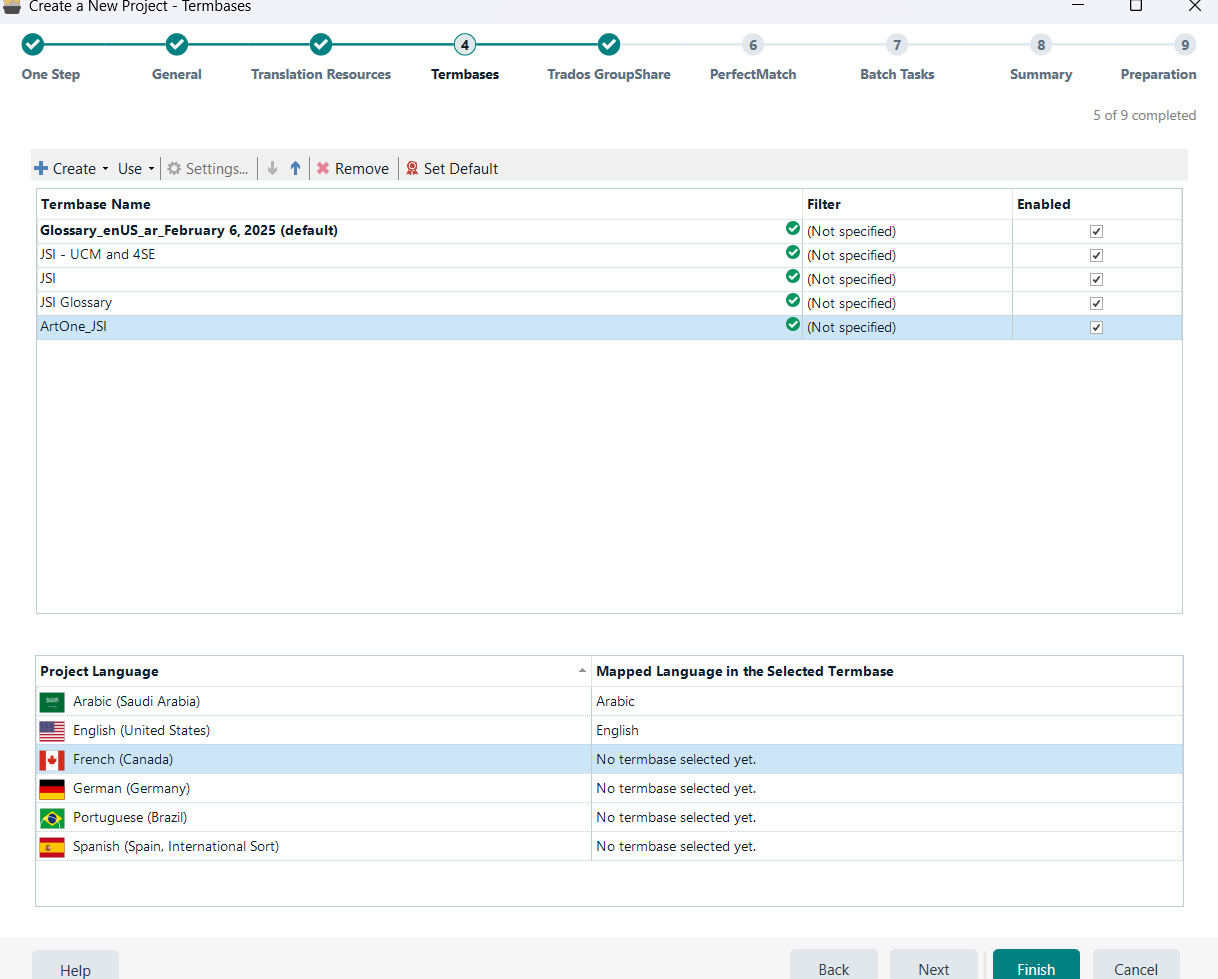The width and height of the screenshot is (1218, 979).
Task: Move selected termbase up with blue arrow
Action: (x=295, y=168)
